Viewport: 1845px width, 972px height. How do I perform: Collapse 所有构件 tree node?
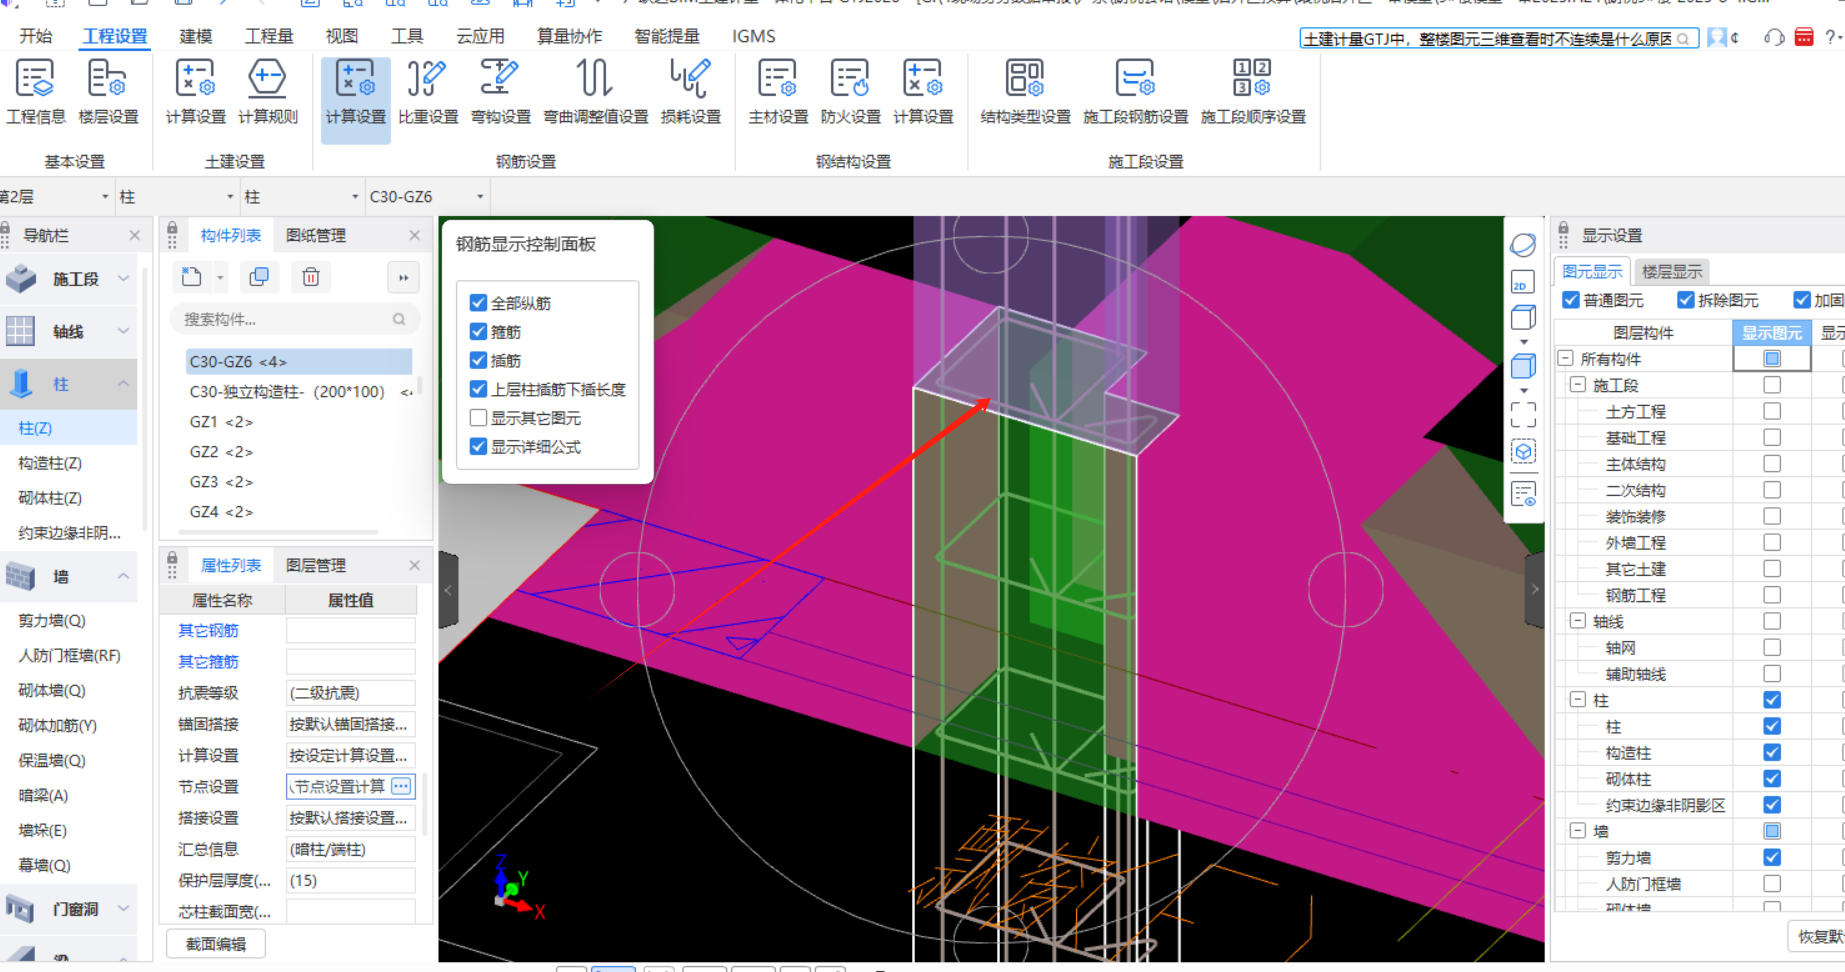point(1566,358)
